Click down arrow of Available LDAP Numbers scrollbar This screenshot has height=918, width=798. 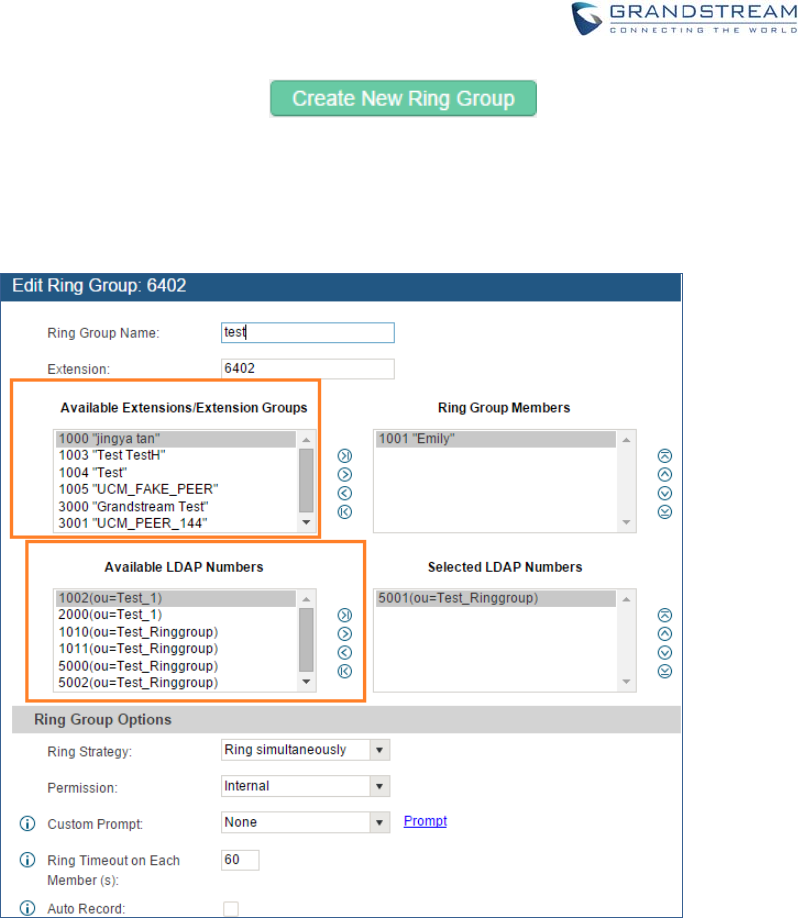[306, 681]
